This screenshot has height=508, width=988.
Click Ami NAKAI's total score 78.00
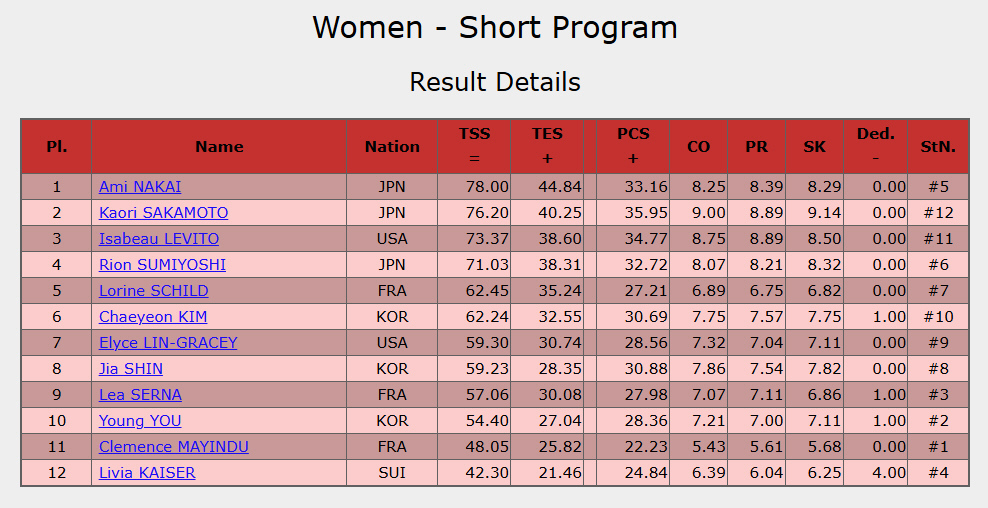pyautogui.click(x=489, y=187)
